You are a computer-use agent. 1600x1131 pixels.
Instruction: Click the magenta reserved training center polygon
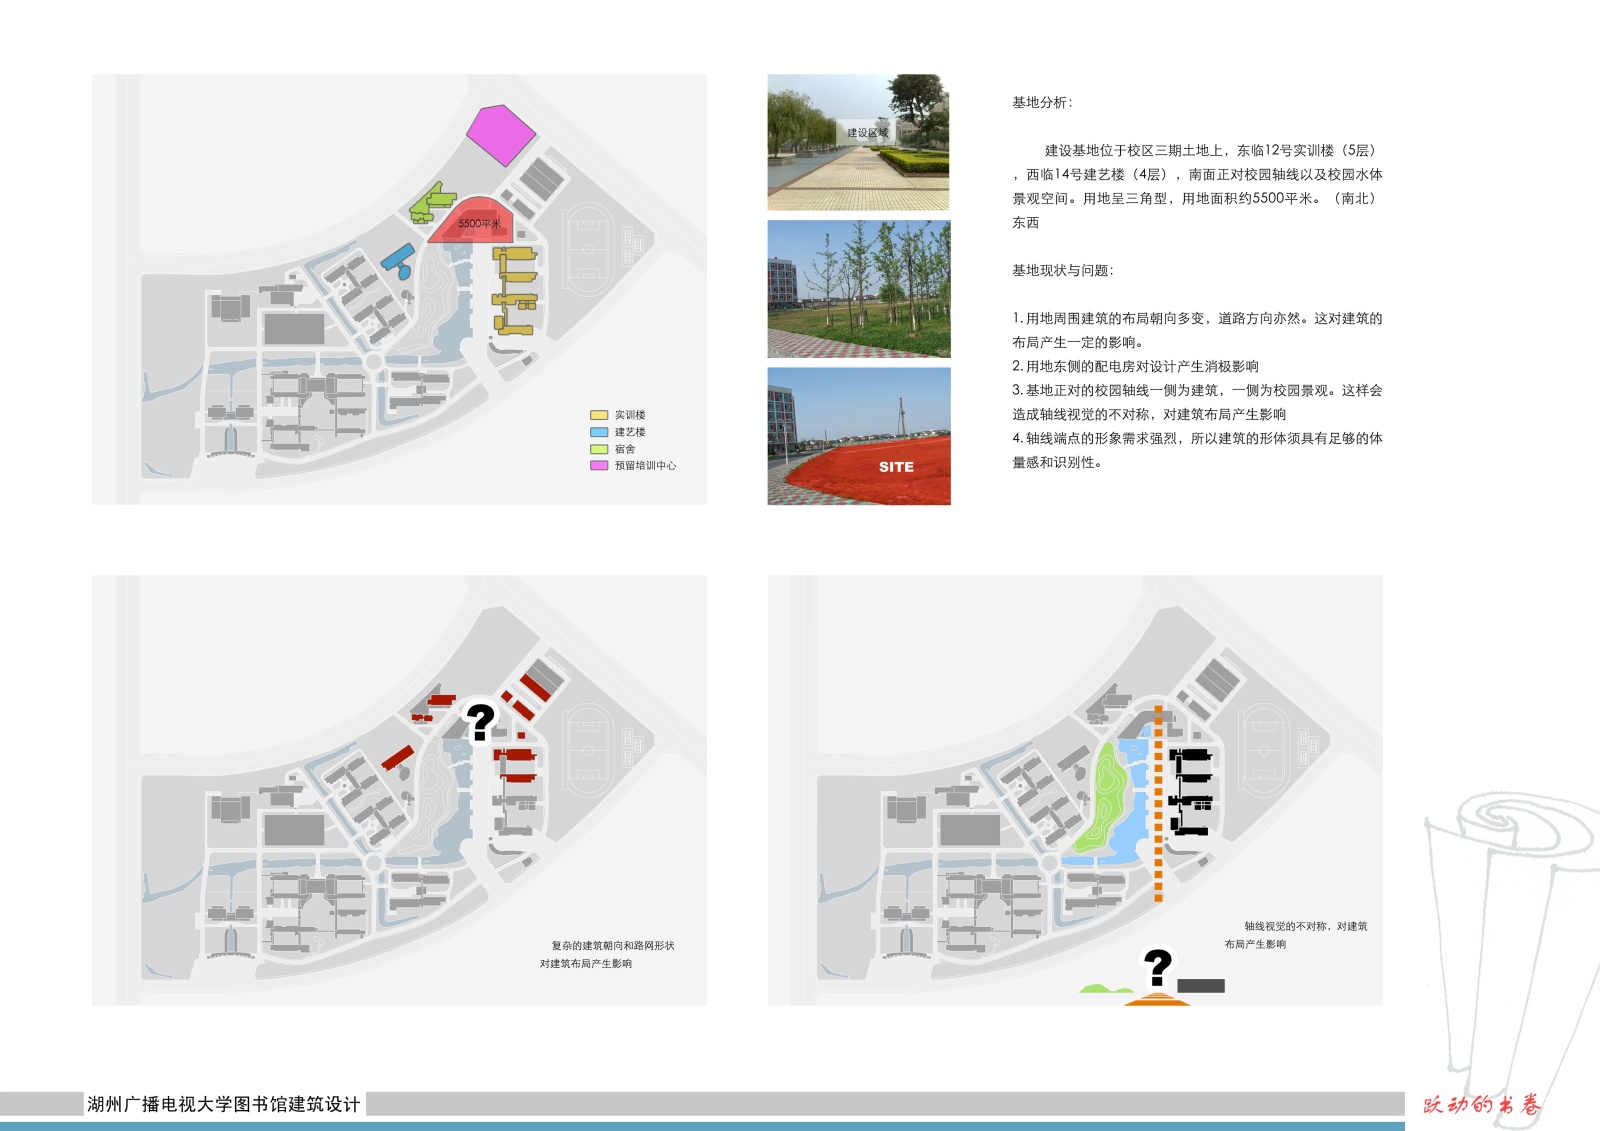click(501, 135)
